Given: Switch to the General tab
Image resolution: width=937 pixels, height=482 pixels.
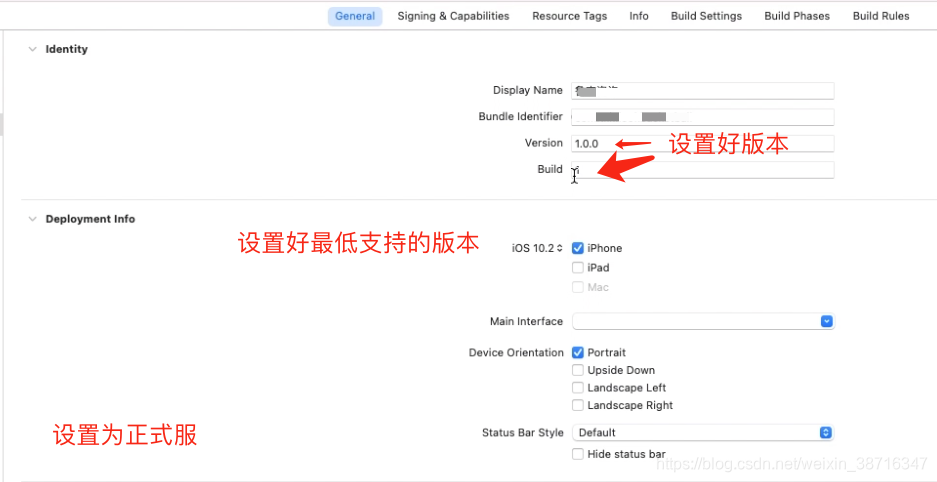Looking at the screenshot, I should 355,16.
